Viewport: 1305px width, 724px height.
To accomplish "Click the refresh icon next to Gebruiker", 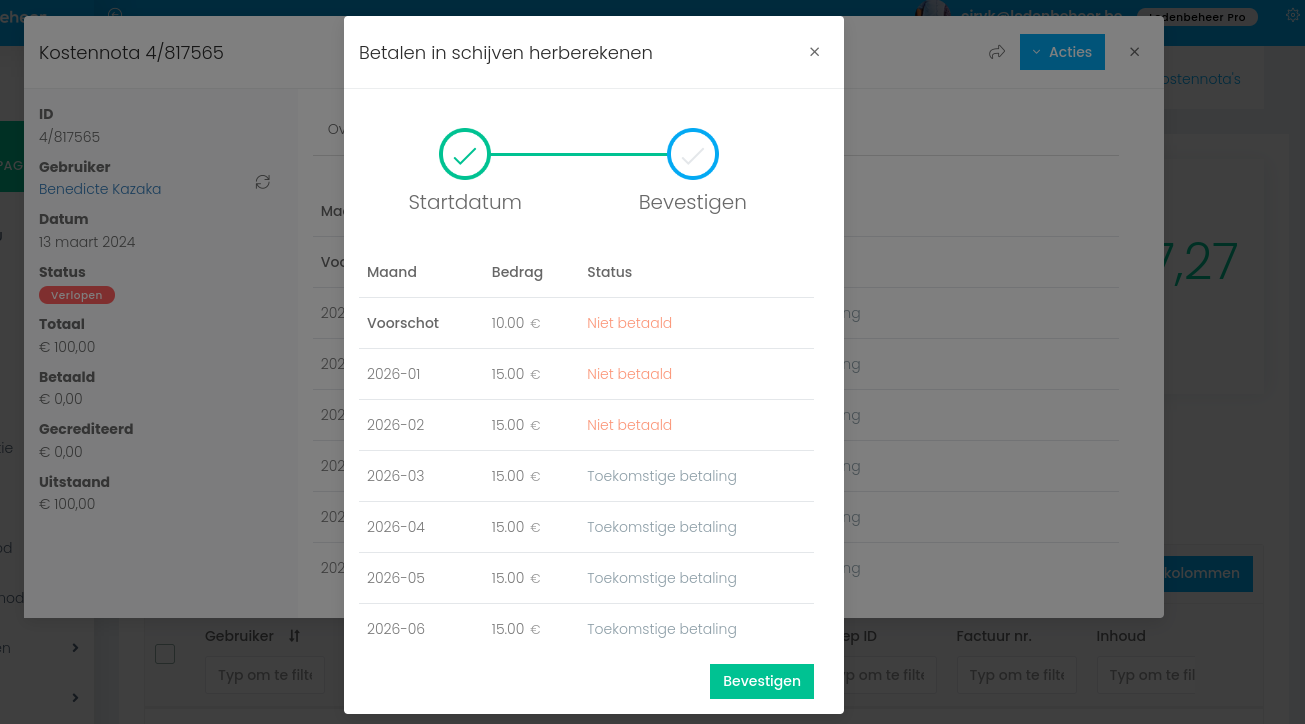I will click(x=263, y=182).
